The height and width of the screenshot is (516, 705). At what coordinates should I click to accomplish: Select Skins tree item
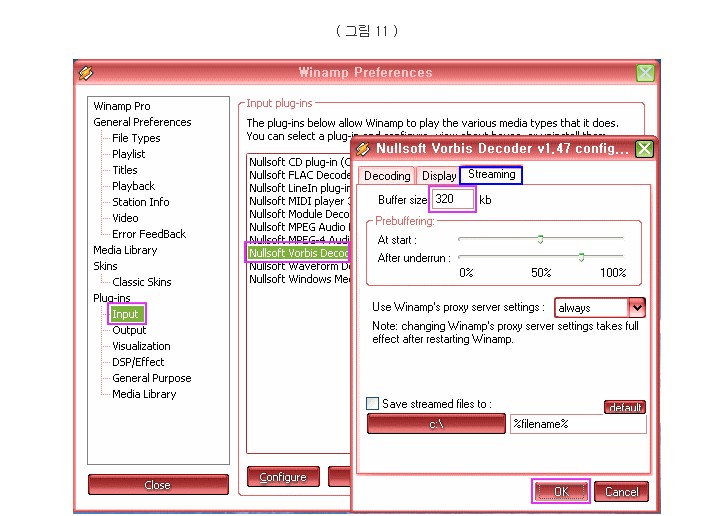(x=105, y=266)
